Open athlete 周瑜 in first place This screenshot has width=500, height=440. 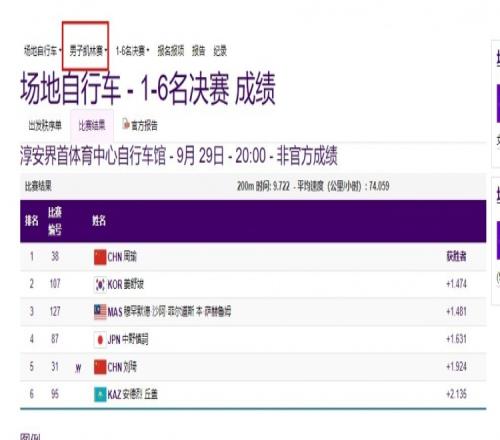[130, 257]
